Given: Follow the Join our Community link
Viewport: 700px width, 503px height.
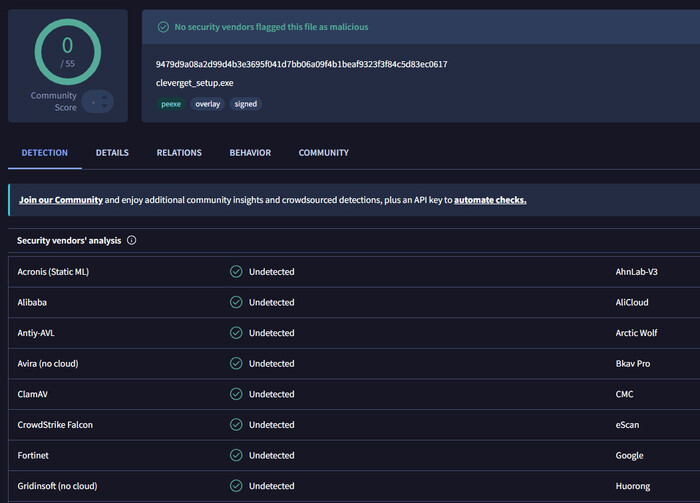Looking at the screenshot, I should (x=61, y=200).
